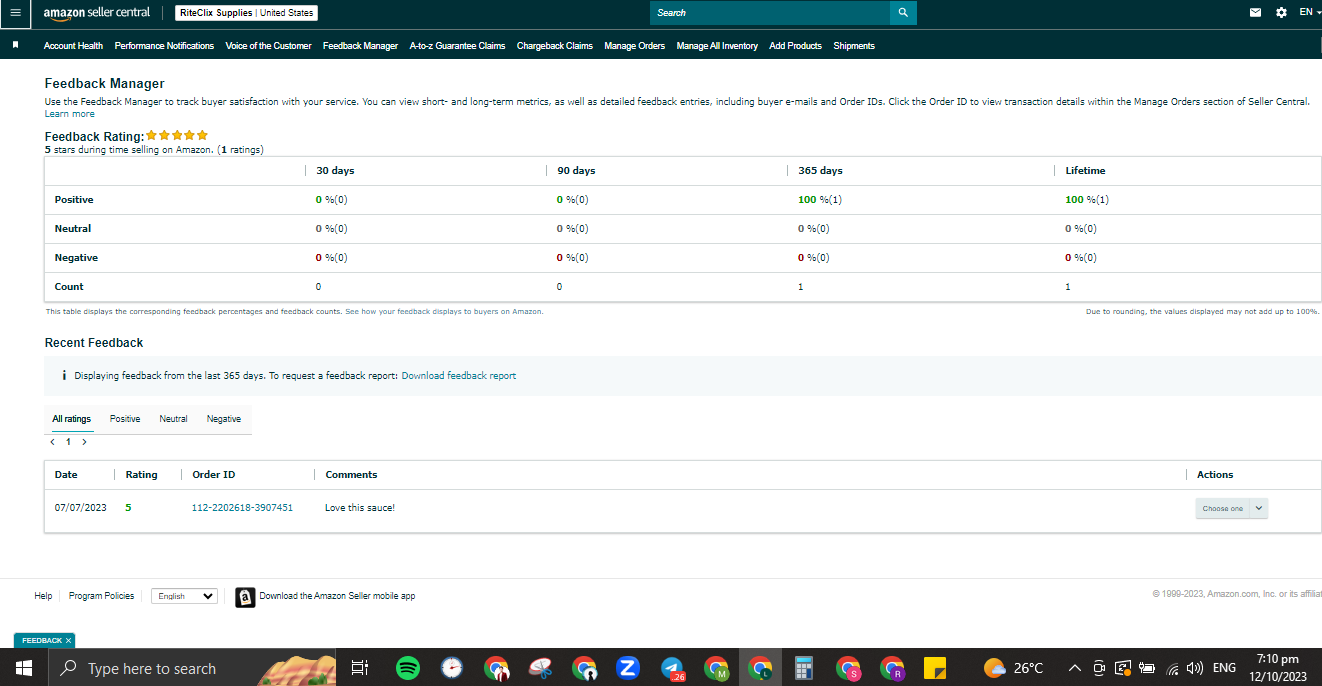Go to previous feedback page arrow
This screenshot has height=686, width=1322.
[x=52, y=441]
